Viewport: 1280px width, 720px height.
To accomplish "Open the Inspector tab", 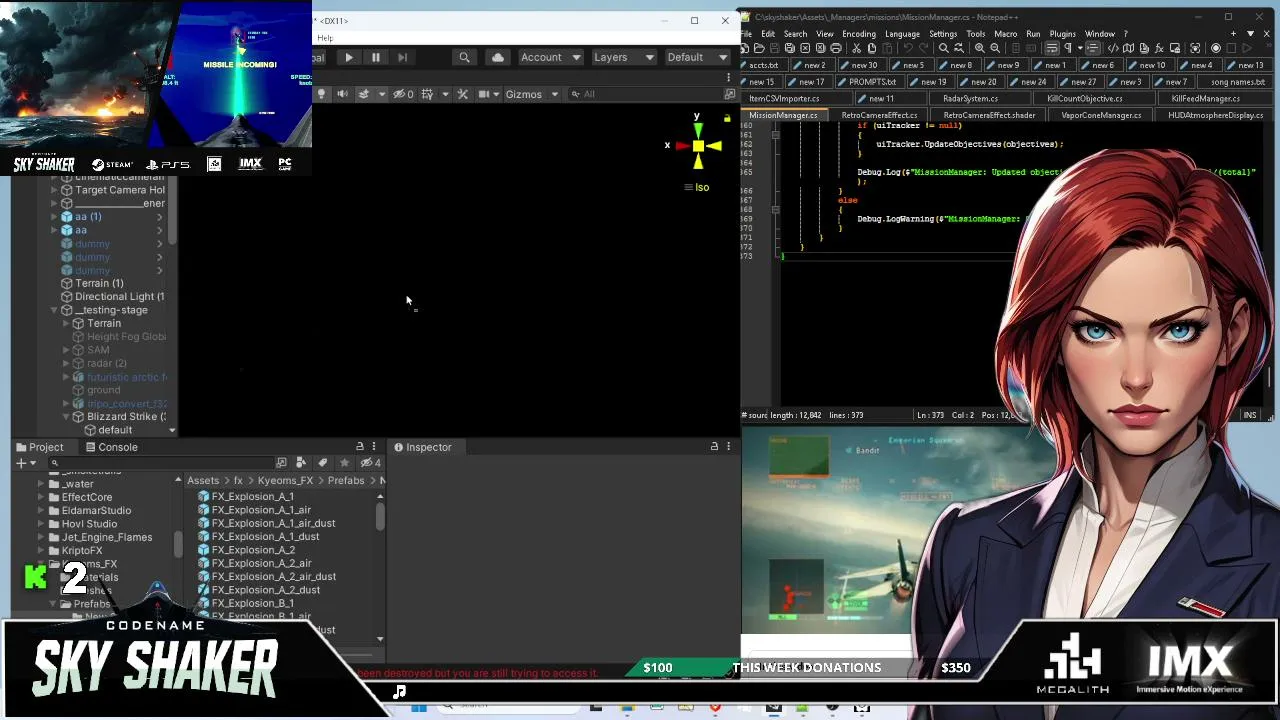I will (423, 447).
